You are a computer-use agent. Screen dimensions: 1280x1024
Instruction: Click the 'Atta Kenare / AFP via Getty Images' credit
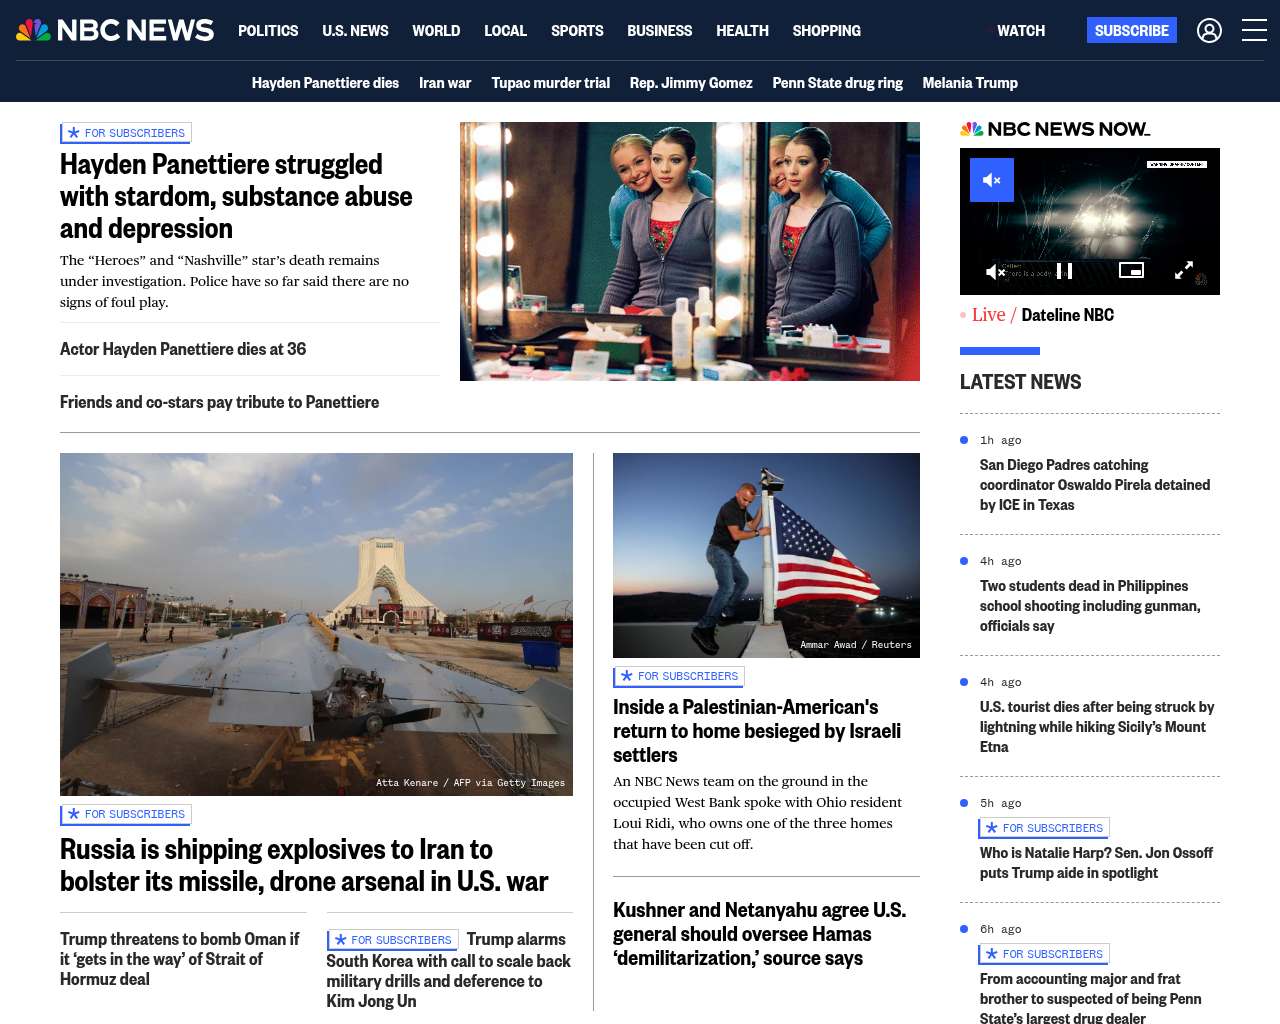(x=470, y=783)
